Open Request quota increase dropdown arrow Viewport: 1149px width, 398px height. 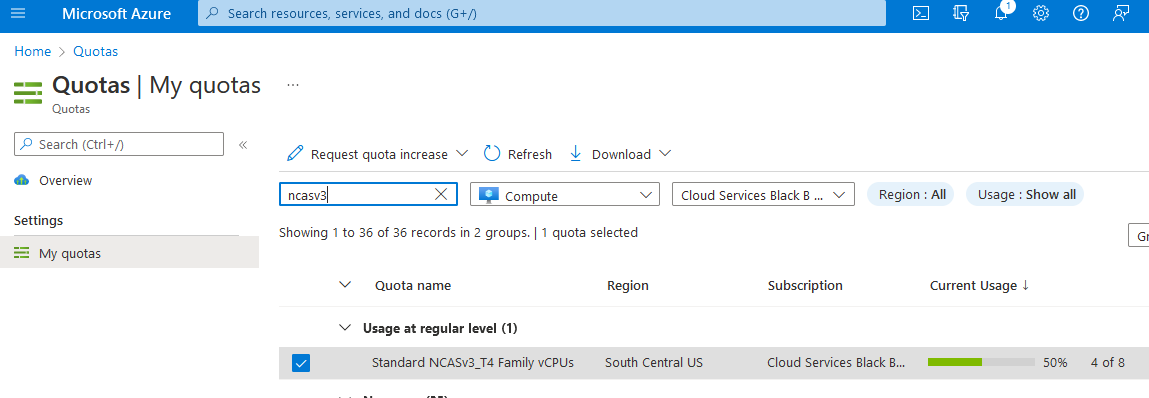tap(462, 154)
